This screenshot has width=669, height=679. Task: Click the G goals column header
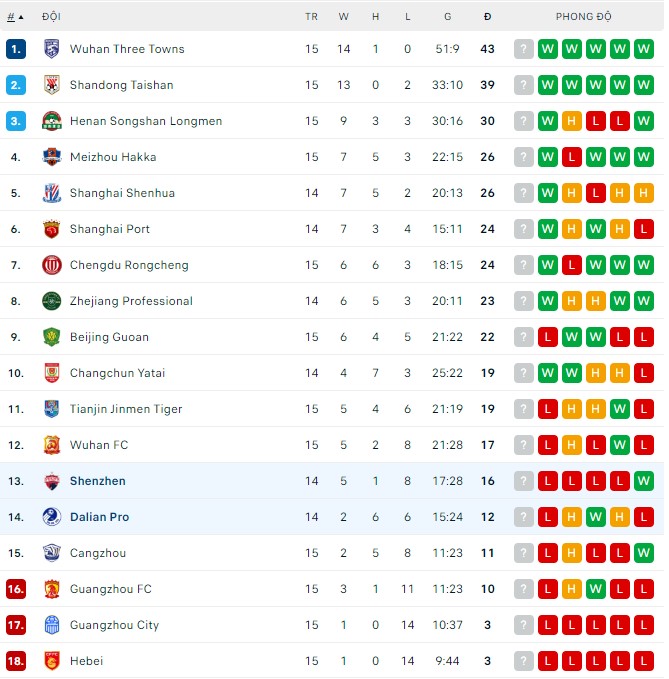pos(447,17)
